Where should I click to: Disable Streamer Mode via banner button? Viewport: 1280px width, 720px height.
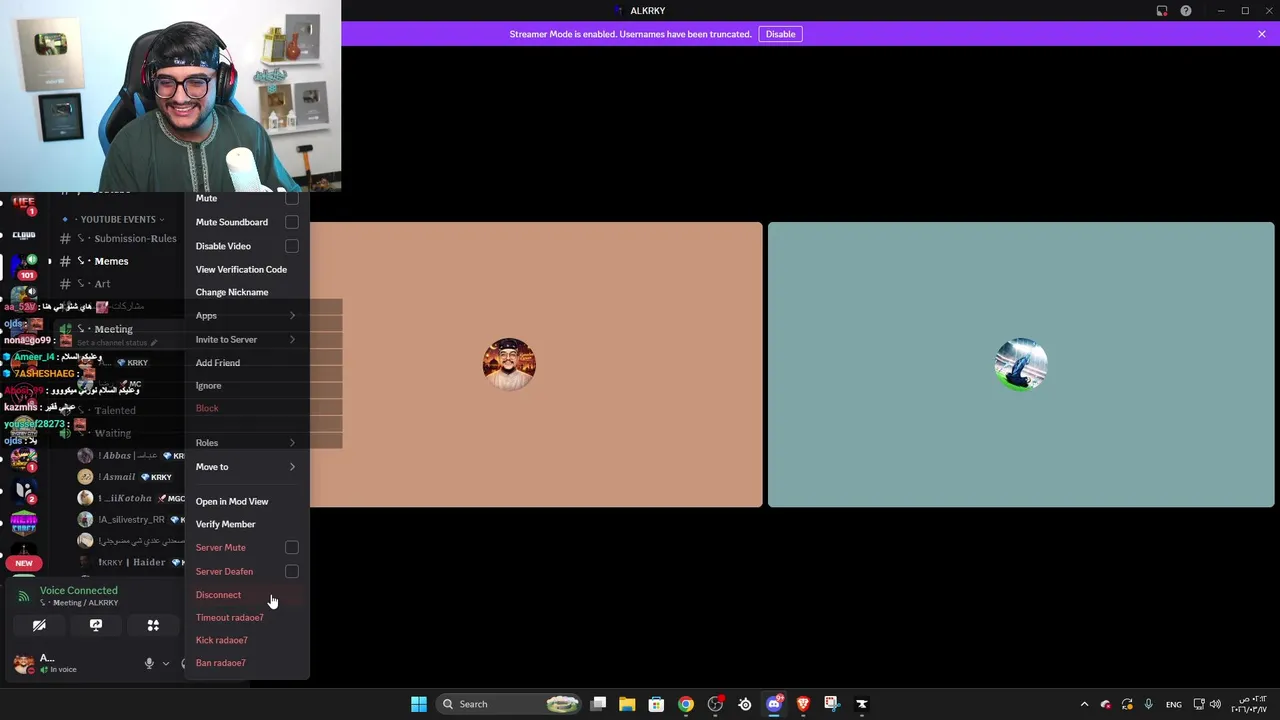[x=780, y=34]
